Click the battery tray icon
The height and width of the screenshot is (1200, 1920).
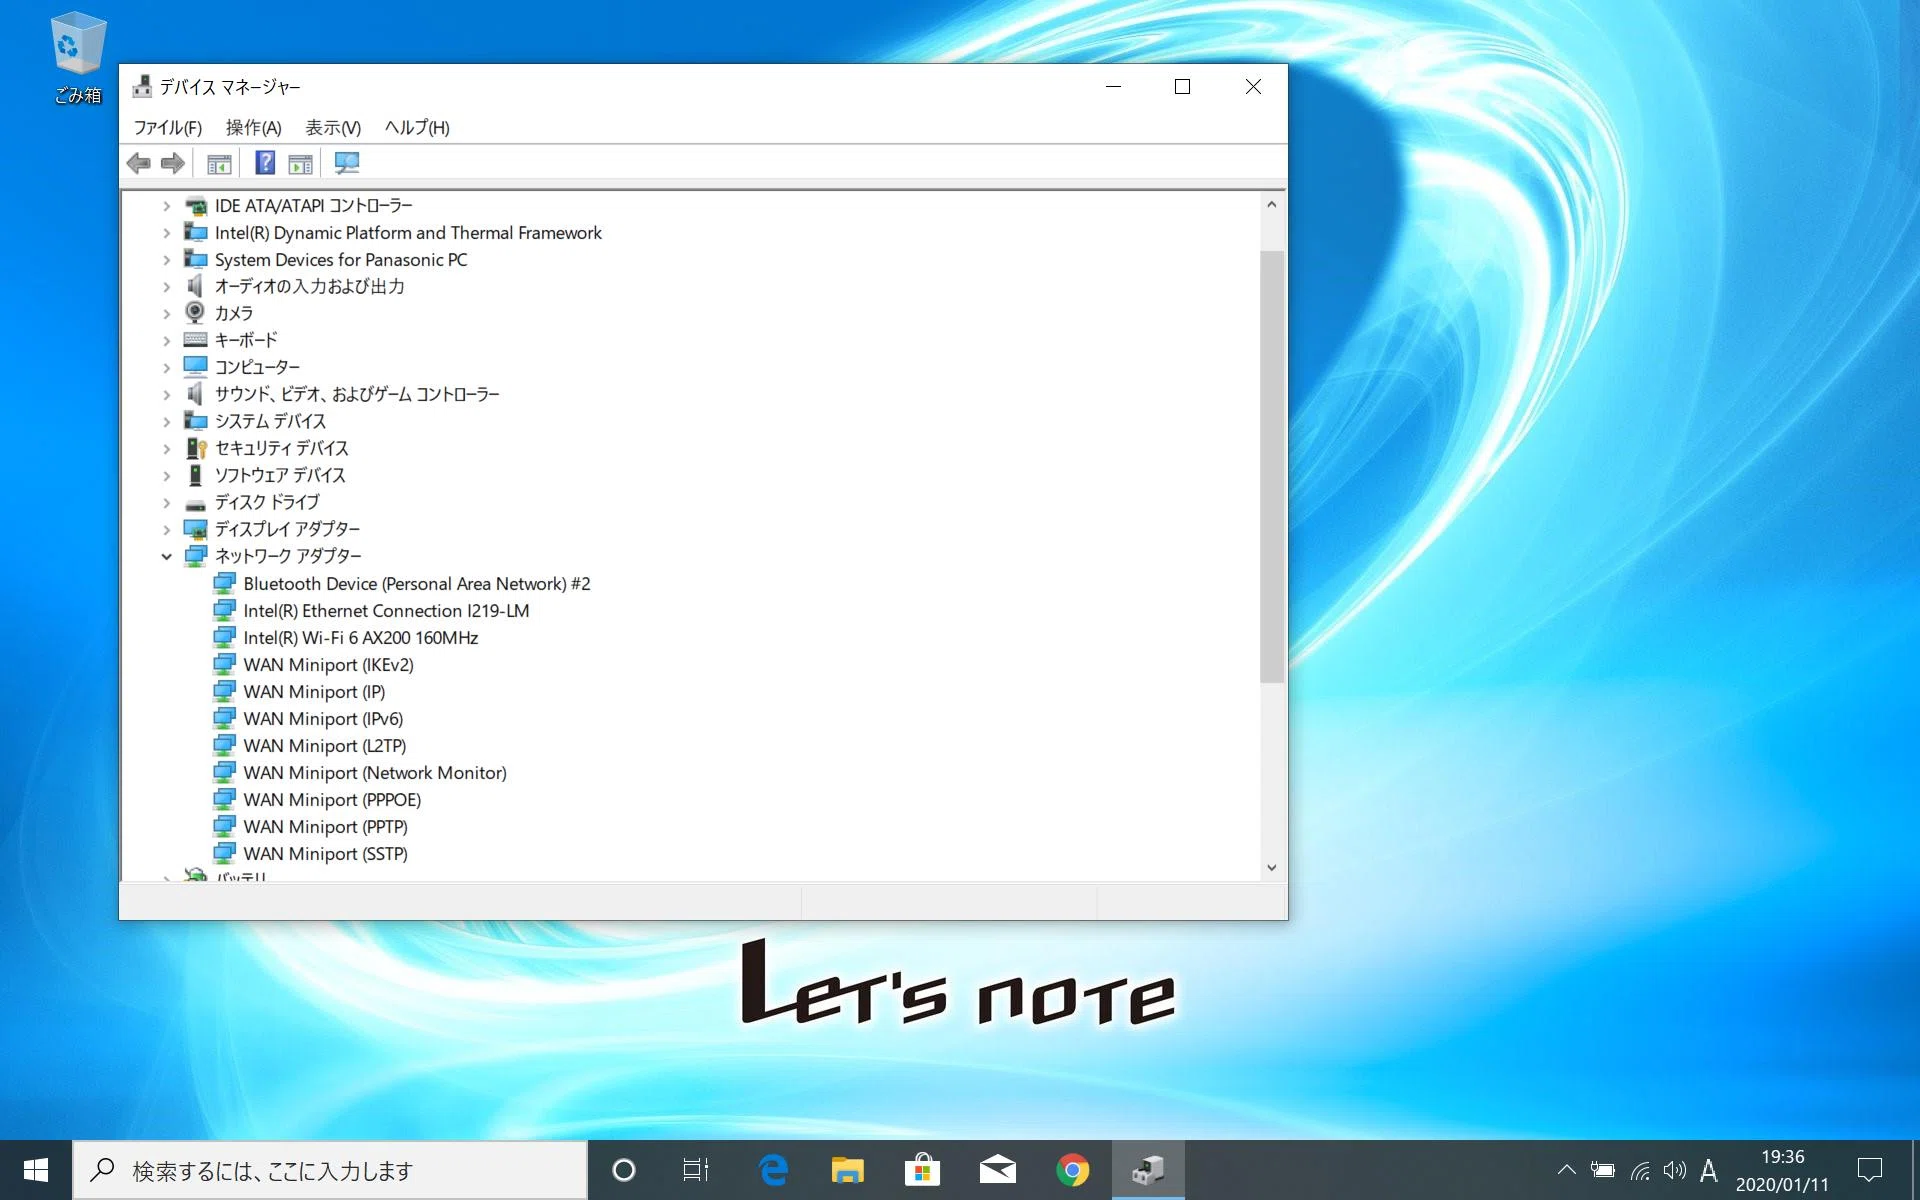1603,1170
